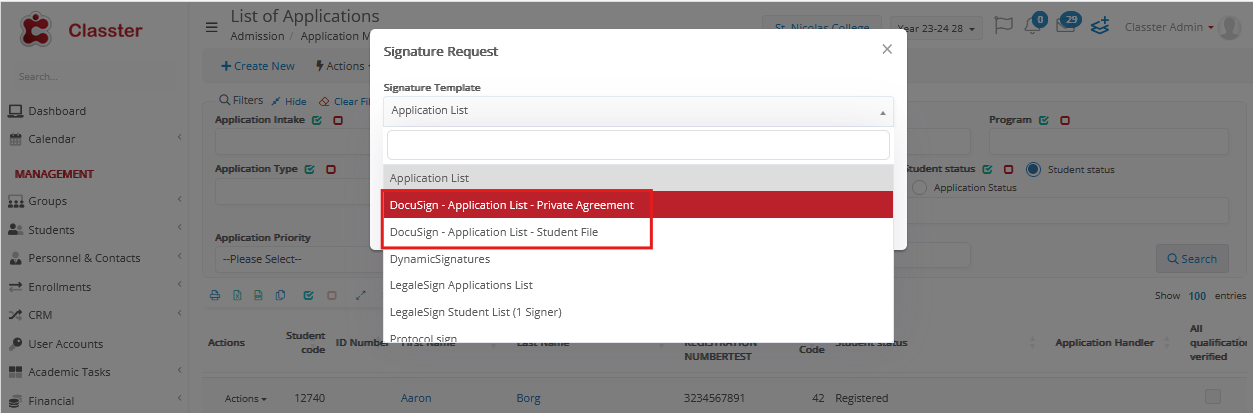
Task: Open the messages envelope icon
Action: [x=1066, y=27]
